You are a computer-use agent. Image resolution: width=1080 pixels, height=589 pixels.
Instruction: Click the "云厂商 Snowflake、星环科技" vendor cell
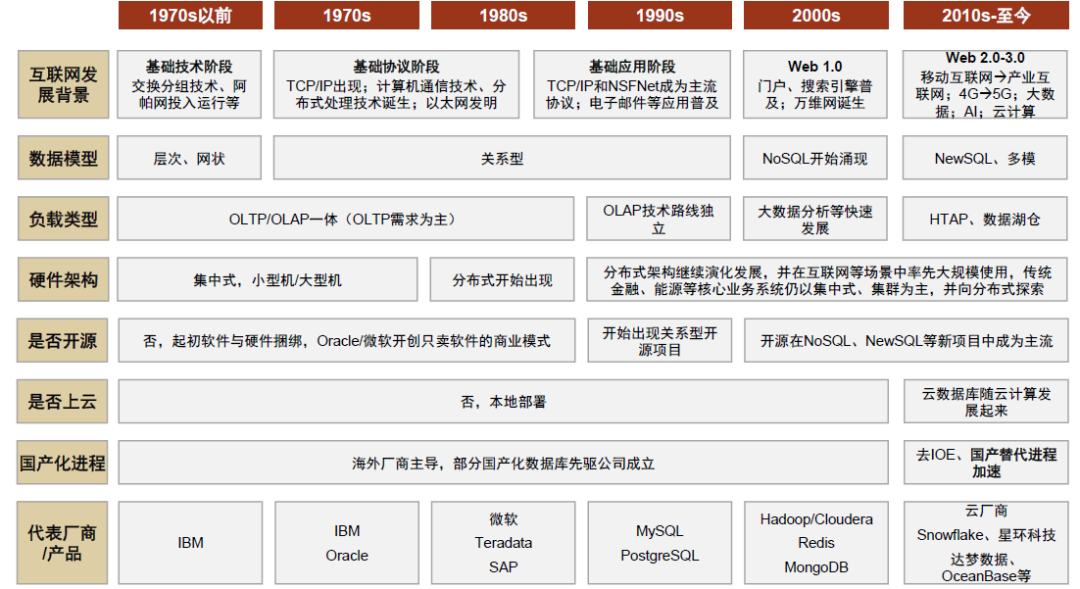click(x=986, y=542)
